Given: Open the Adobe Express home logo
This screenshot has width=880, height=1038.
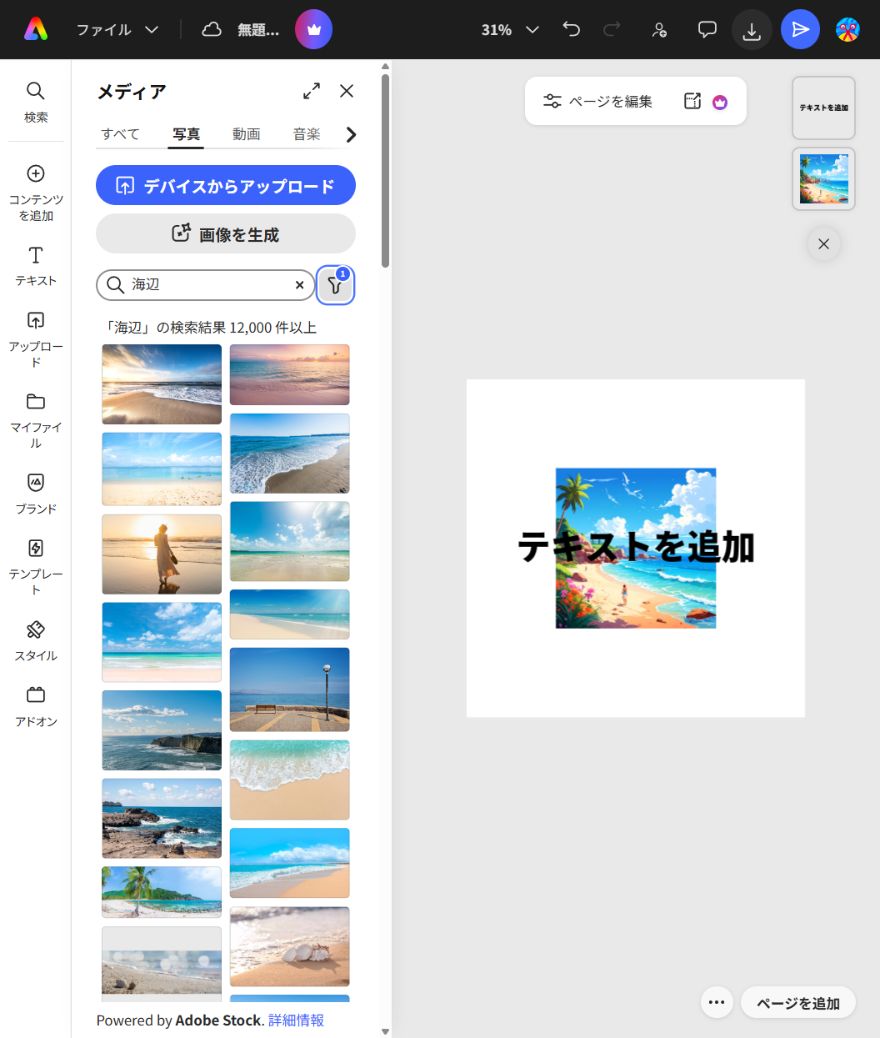Looking at the screenshot, I should (x=36, y=29).
